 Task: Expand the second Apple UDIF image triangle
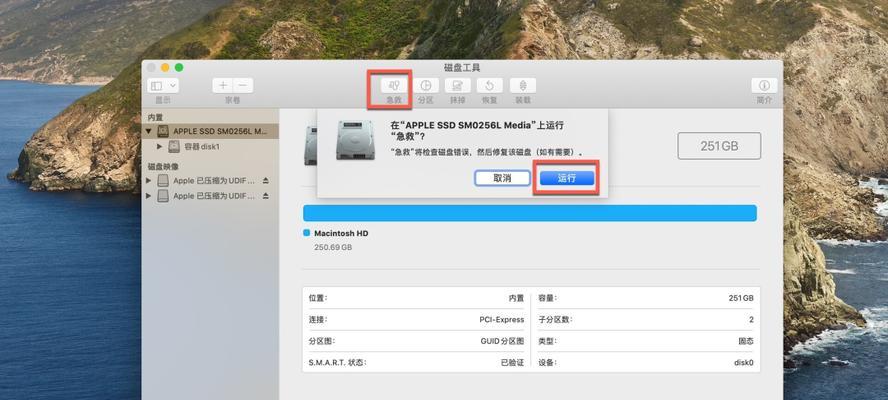pos(149,196)
